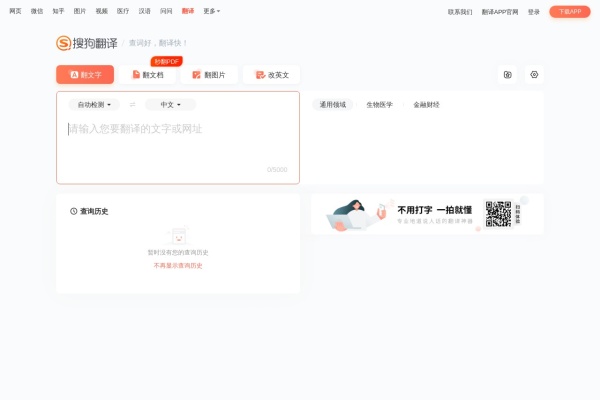This screenshot has height=400, width=600.
Task: Click the 查询历史 heading
Action: pyautogui.click(x=94, y=211)
